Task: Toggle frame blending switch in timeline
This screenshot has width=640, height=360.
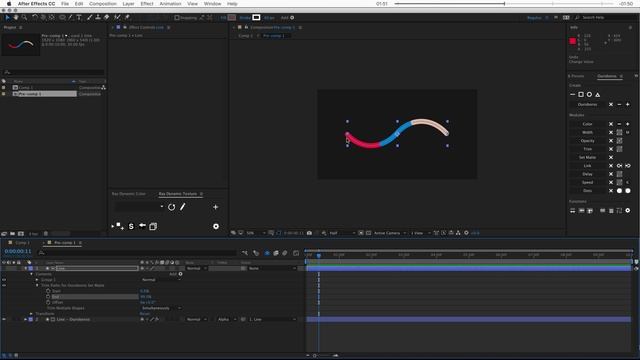Action: pos(276,253)
